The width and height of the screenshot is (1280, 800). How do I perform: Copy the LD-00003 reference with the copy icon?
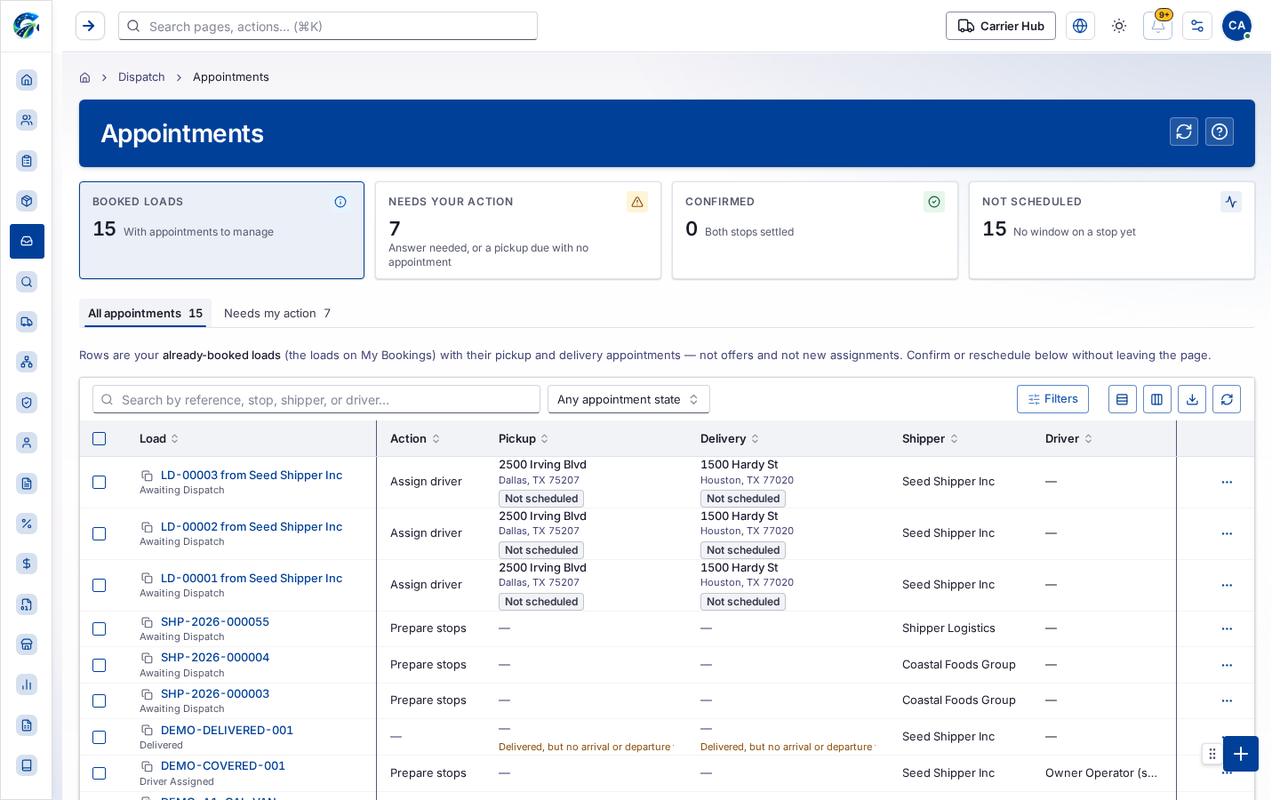(147, 476)
